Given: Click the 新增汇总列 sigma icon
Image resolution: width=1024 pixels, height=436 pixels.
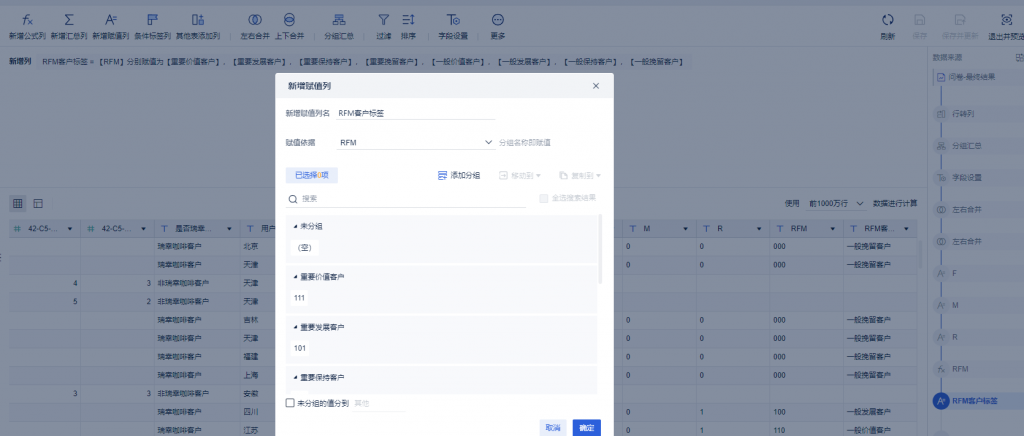Looking at the screenshot, I should tap(69, 20).
